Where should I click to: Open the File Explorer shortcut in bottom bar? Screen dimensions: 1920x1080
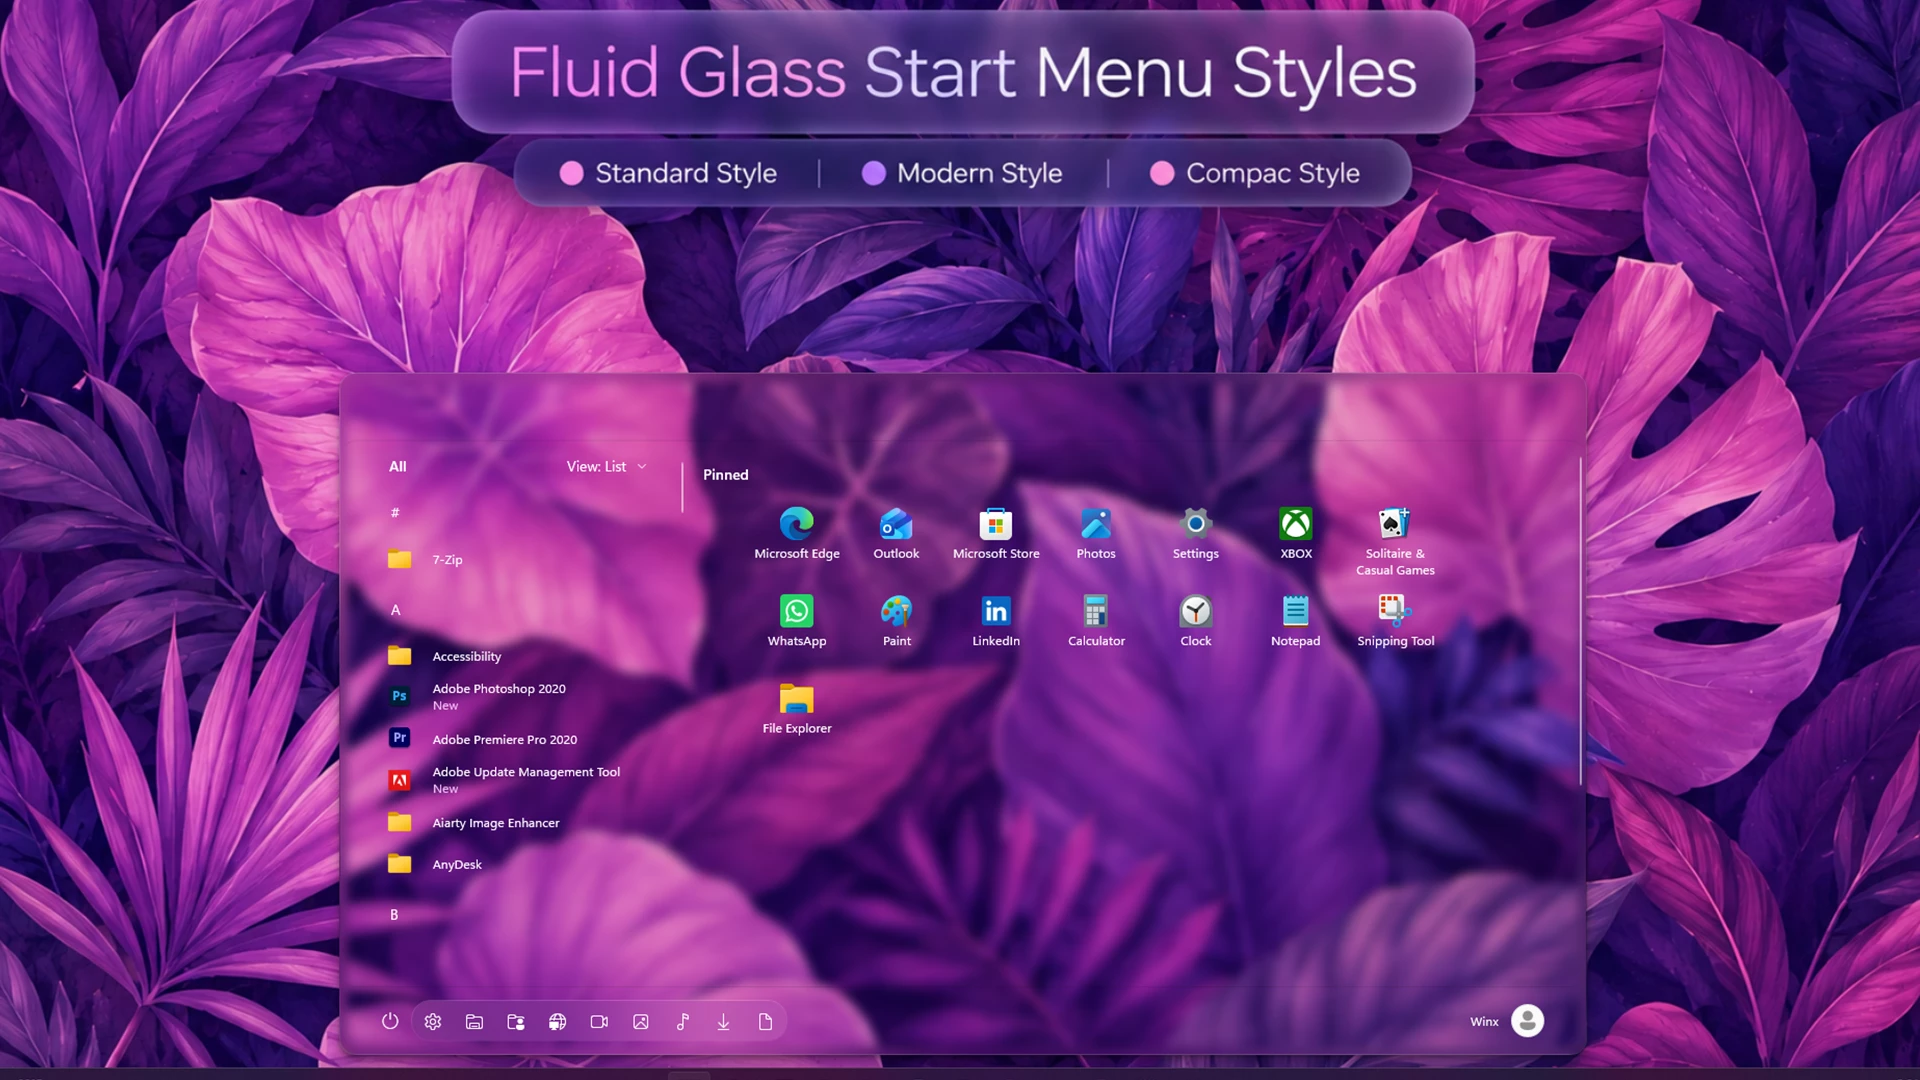[x=474, y=1022]
